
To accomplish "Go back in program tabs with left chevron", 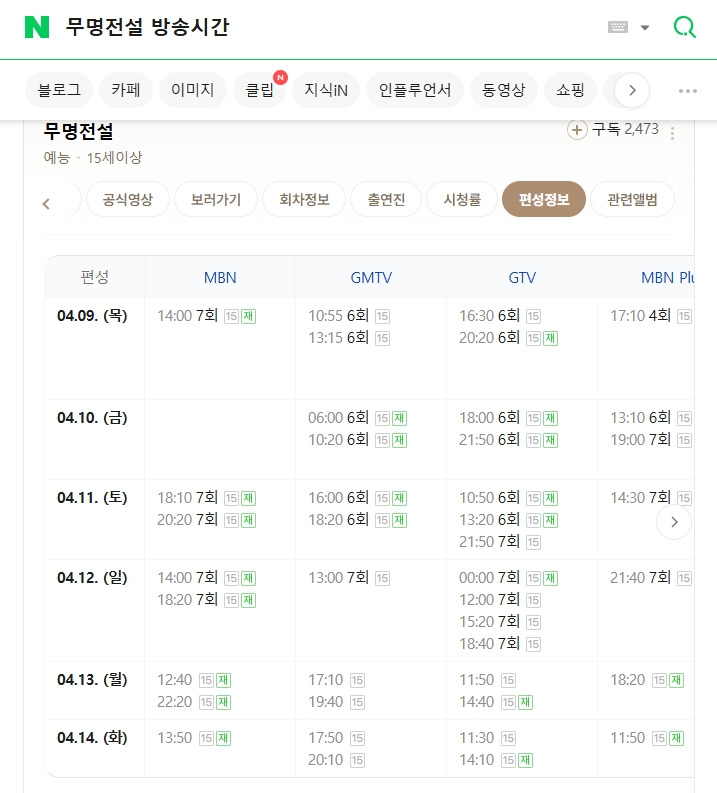I will [x=46, y=204].
